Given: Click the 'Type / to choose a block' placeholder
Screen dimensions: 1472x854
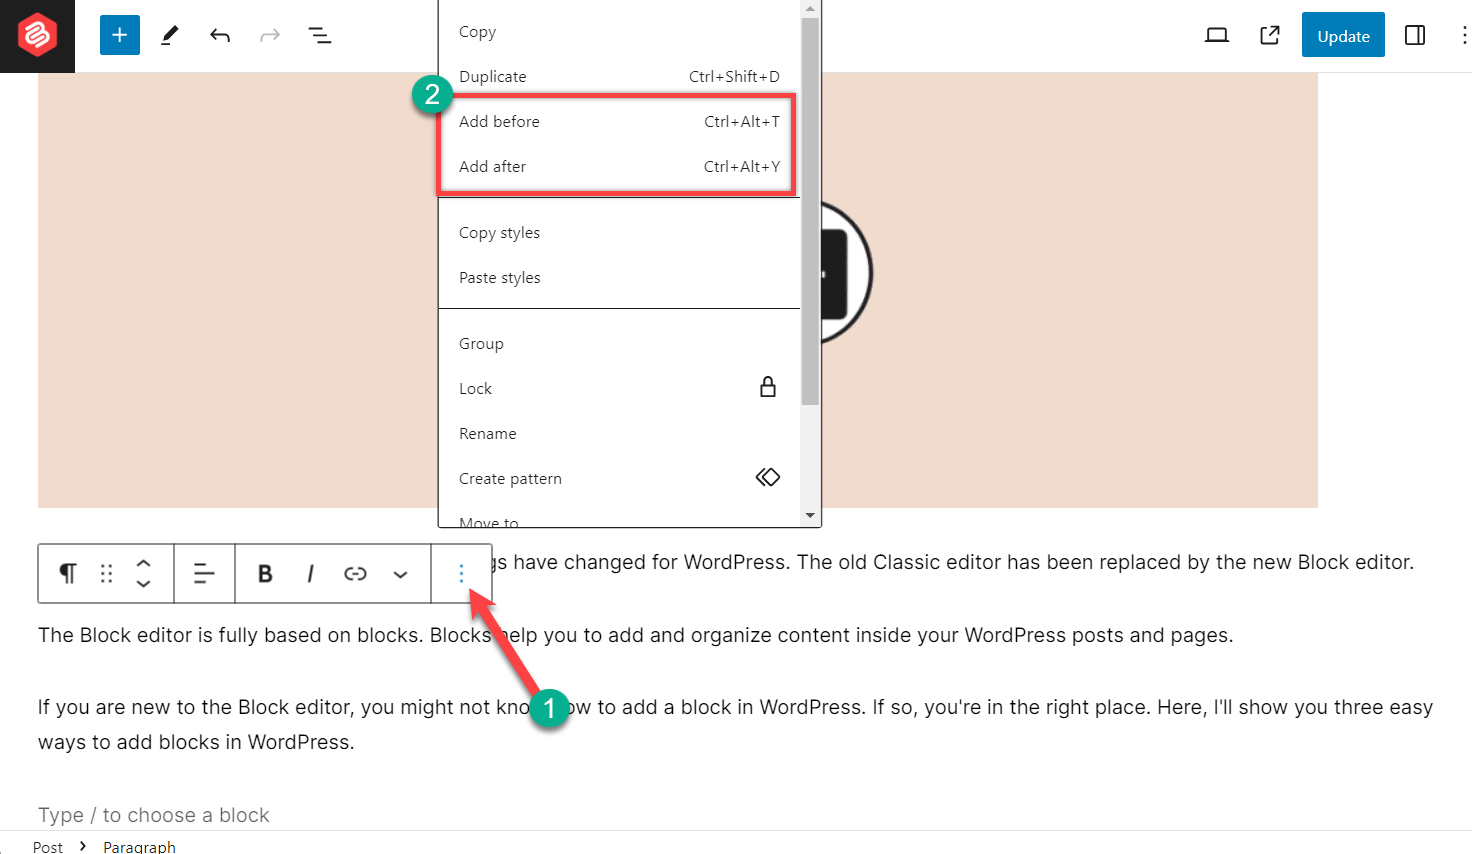Looking at the screenshot, I should 154,815.
